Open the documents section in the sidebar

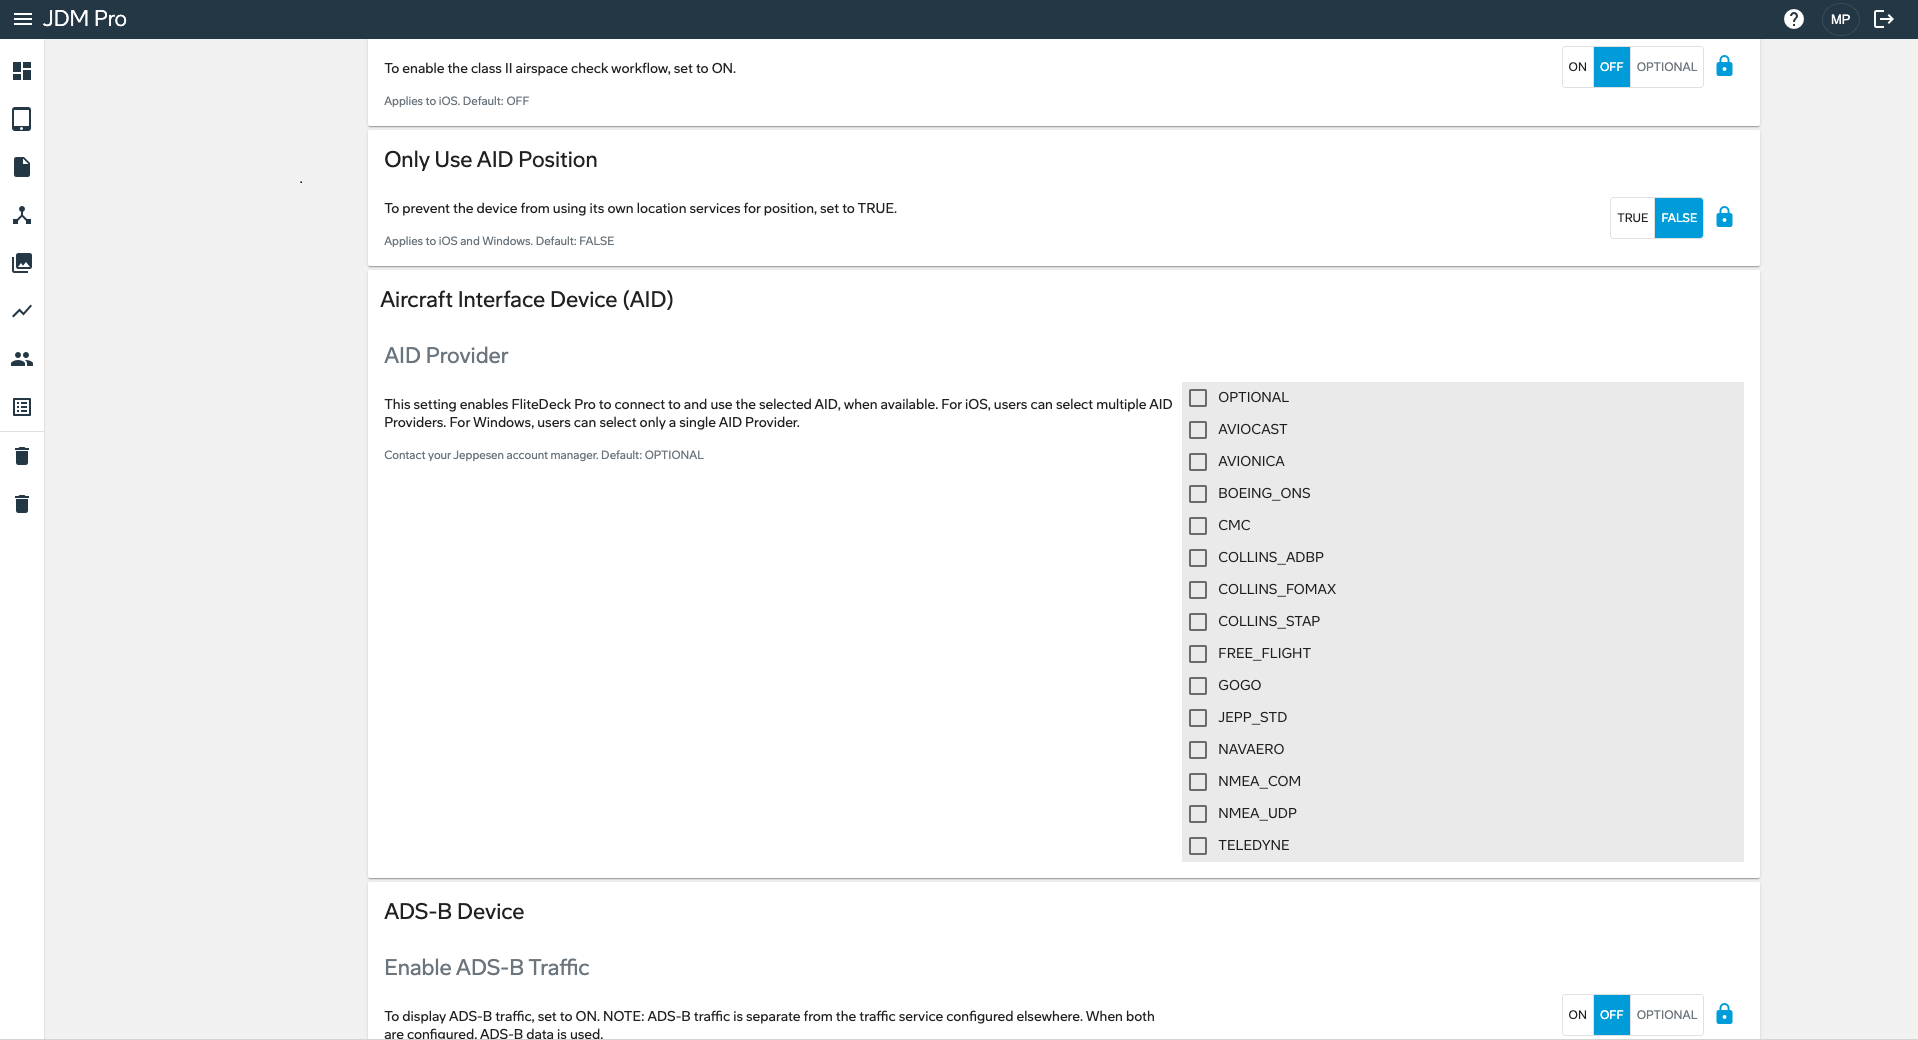(x=21, y=167)
